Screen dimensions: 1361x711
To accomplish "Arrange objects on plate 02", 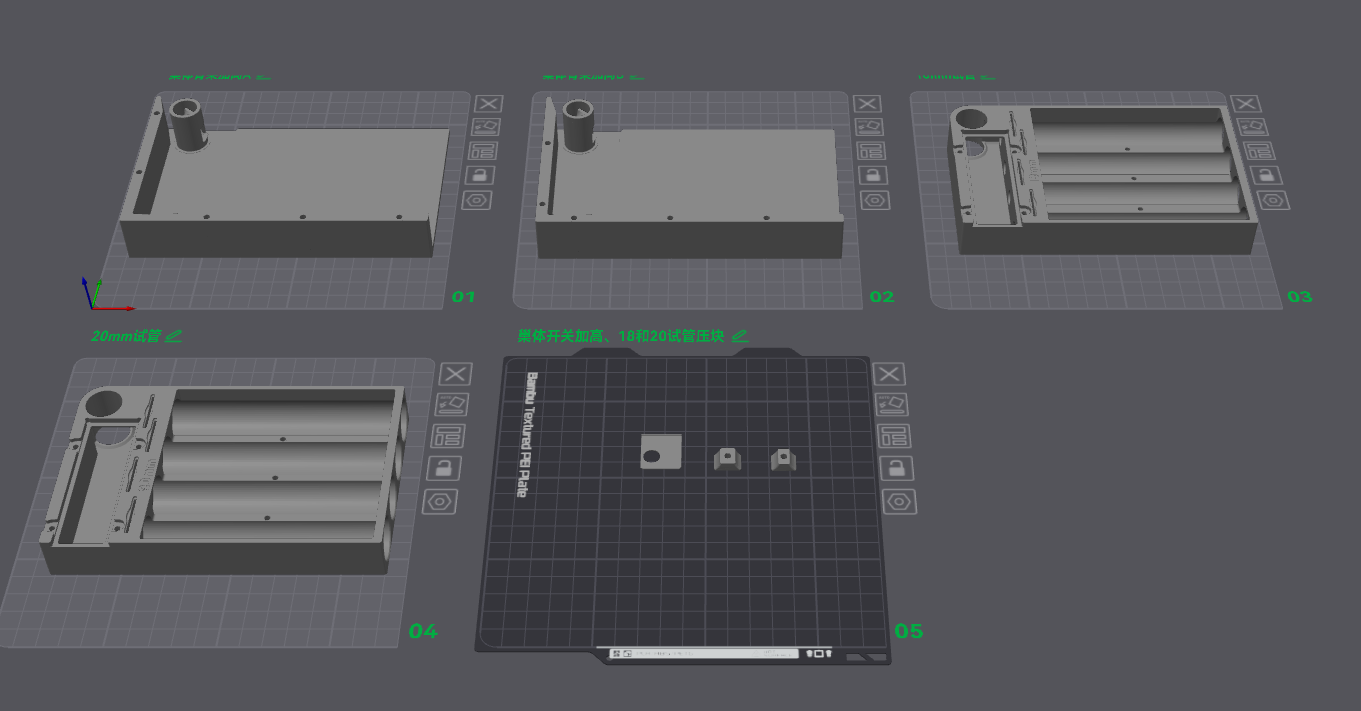I will (871, 151).
